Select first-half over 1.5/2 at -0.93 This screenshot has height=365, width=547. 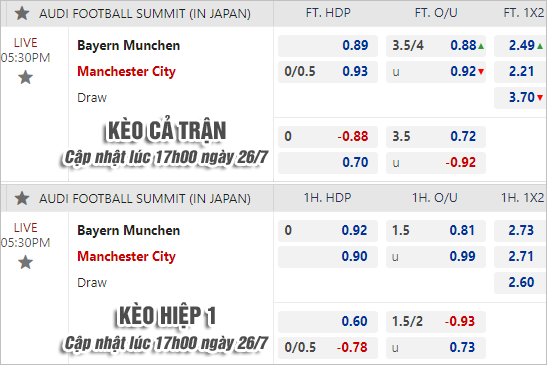coord(436,322)
